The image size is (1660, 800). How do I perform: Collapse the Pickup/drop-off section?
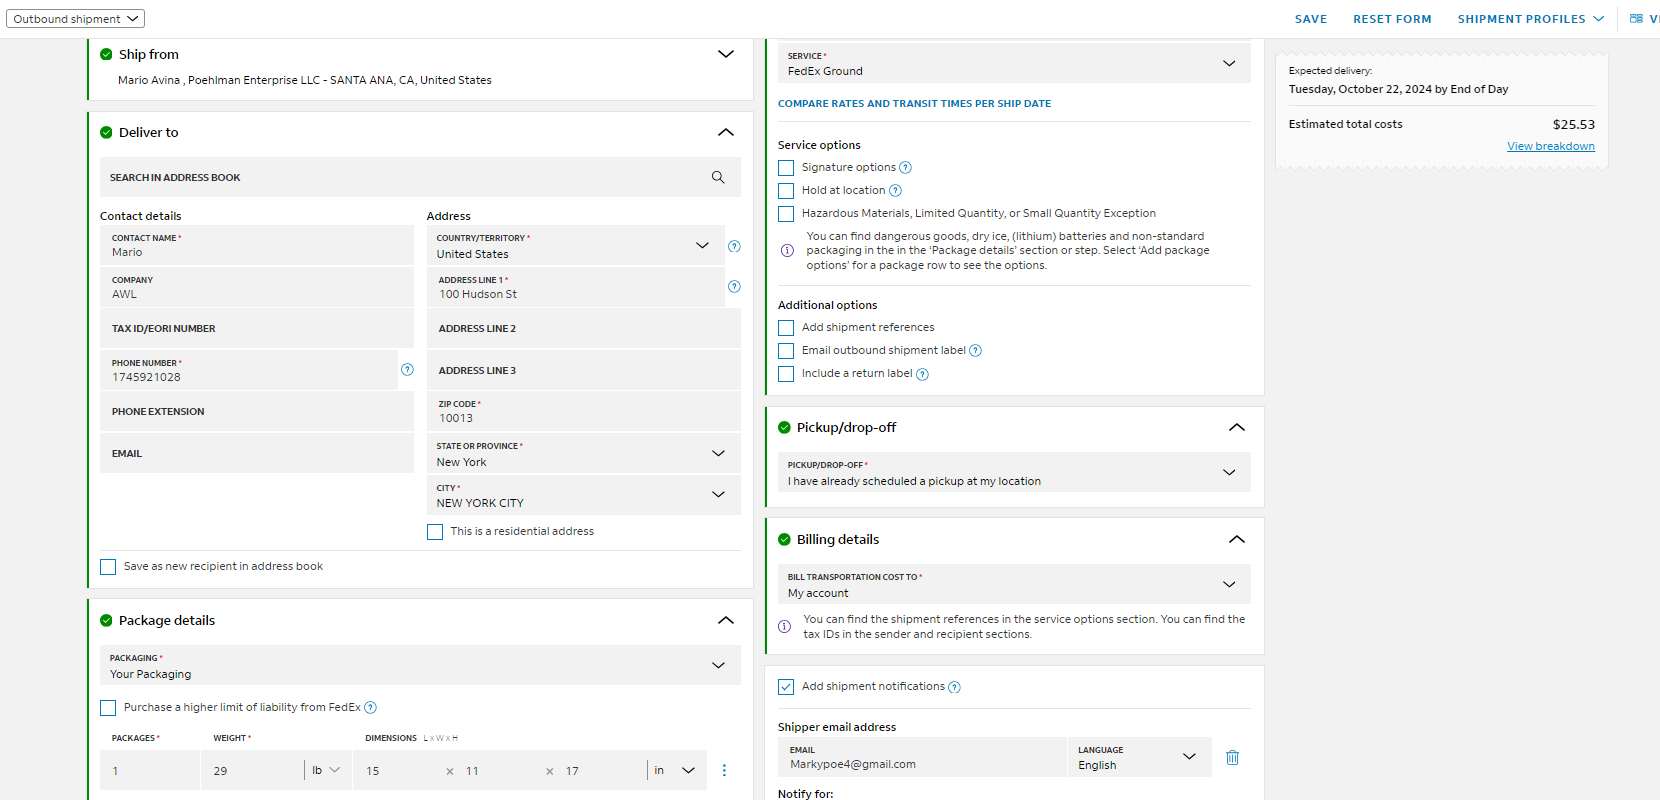click(x=1237, y=427)
